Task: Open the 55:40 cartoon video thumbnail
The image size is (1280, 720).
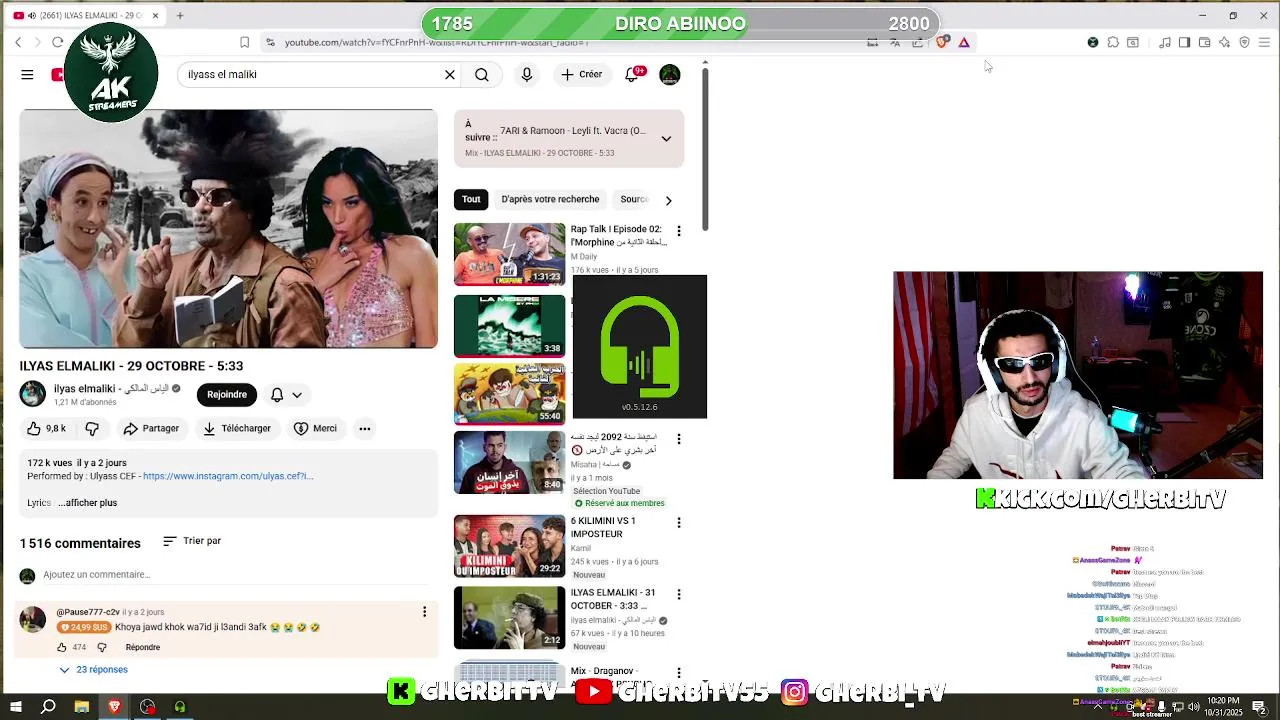Action: pos(509,394)
